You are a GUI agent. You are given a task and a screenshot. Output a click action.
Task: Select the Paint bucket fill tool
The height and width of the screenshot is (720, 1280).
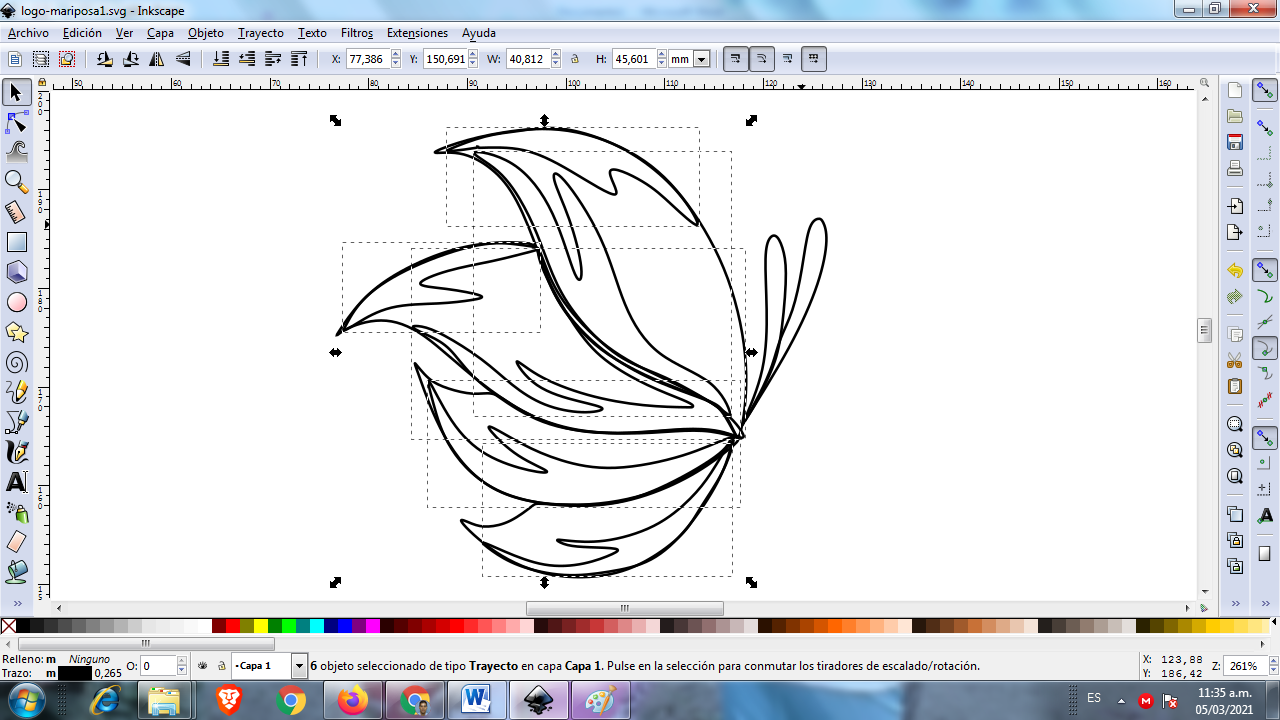pyautogui.click(x=16, y=572)
